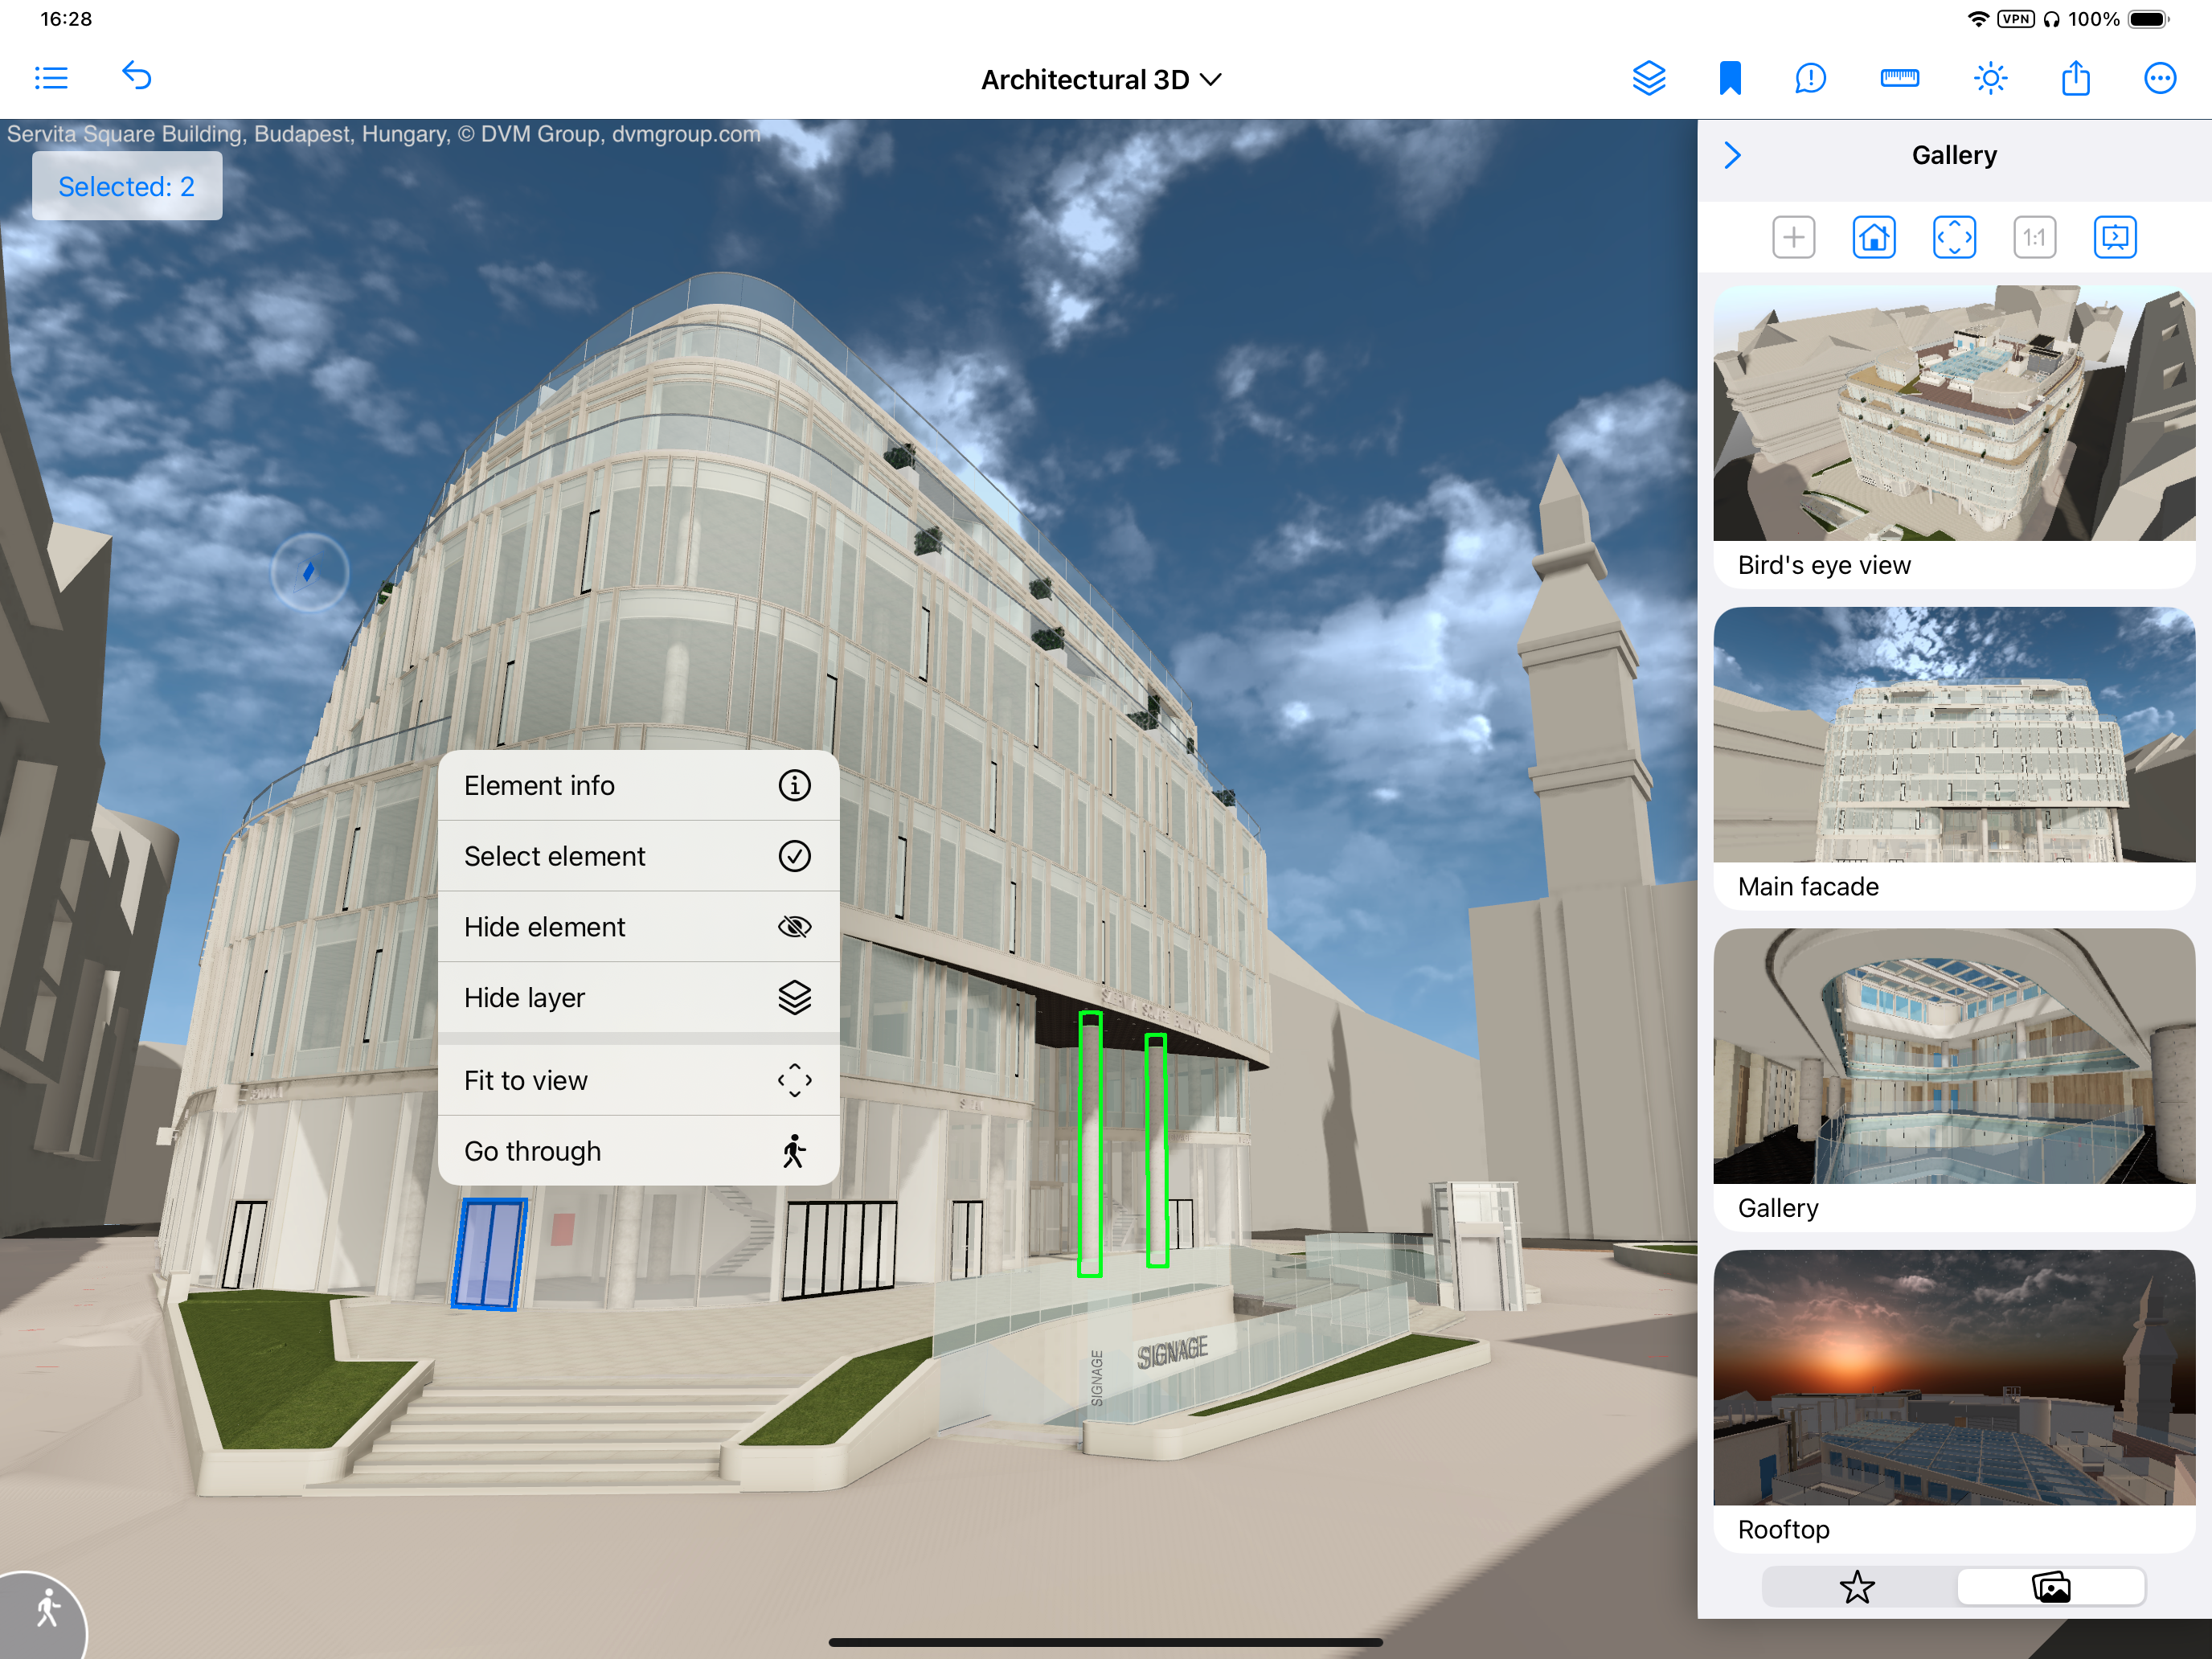Tap the Selected: 2 button
Viewport: 2212px width, 1659px height.
tap(127, 186)
